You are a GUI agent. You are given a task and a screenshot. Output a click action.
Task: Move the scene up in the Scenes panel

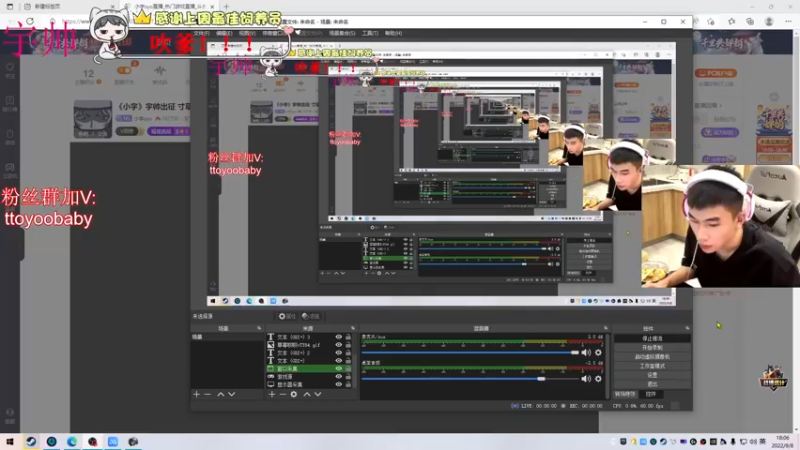[220, 394]
